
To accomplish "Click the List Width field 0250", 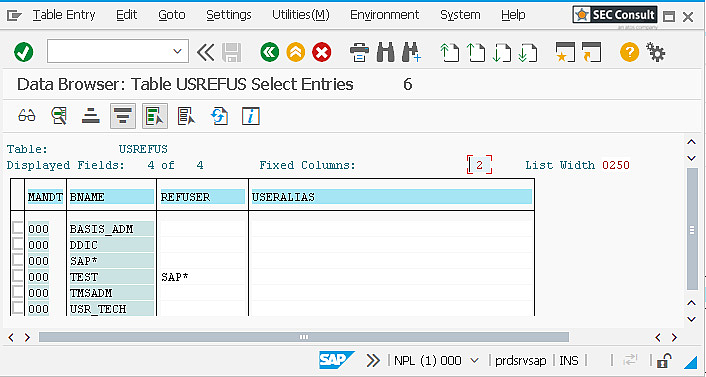I will [615, 165].
